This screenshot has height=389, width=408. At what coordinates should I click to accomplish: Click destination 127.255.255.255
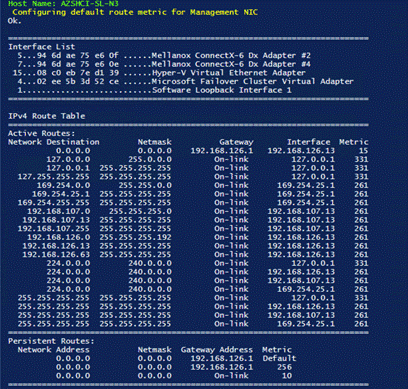click(54, 177)
